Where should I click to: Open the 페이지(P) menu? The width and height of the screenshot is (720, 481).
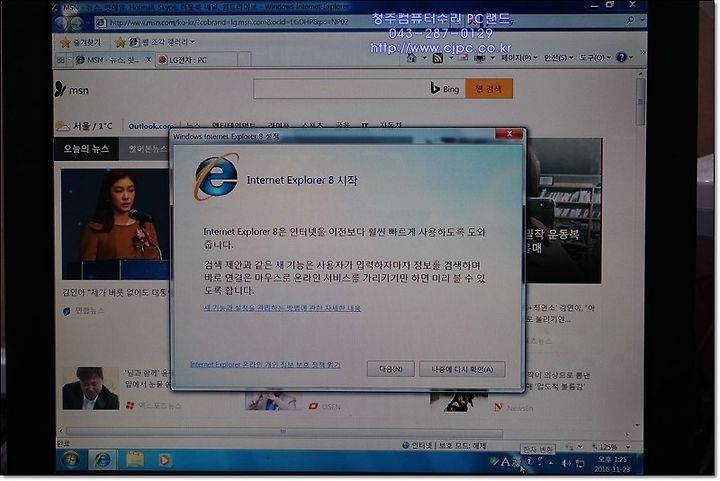(519, 58)
